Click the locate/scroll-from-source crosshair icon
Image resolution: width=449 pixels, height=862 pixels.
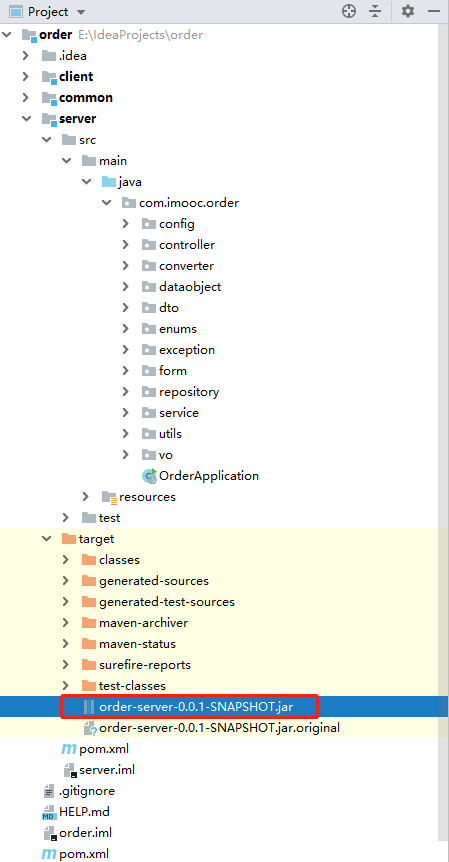point(349,11)
